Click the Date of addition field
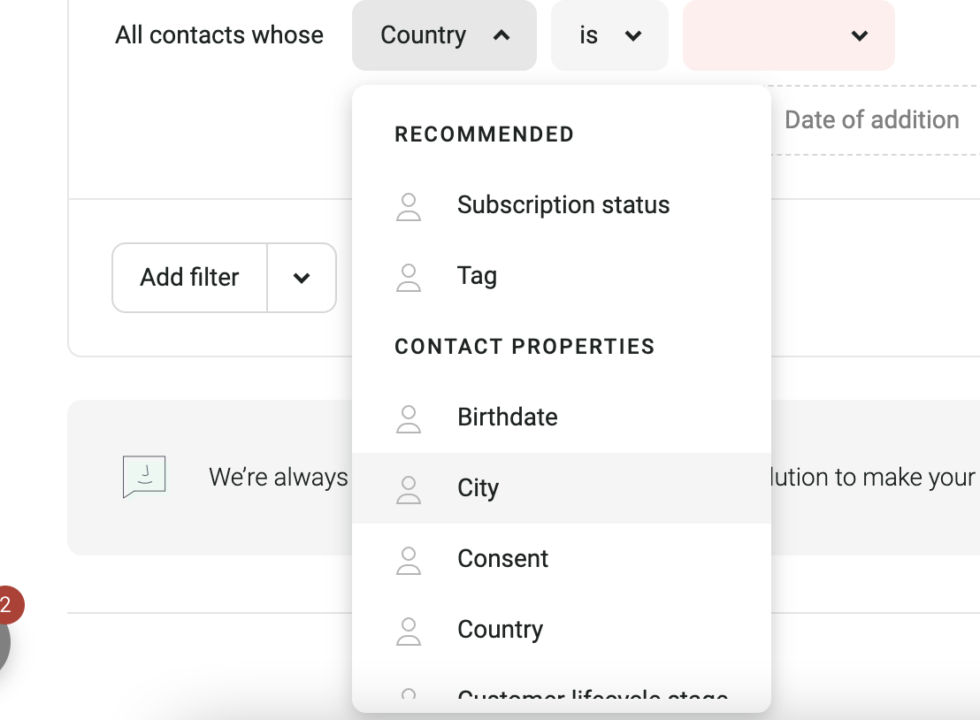980x720 pixels. [x=871, y=120]
